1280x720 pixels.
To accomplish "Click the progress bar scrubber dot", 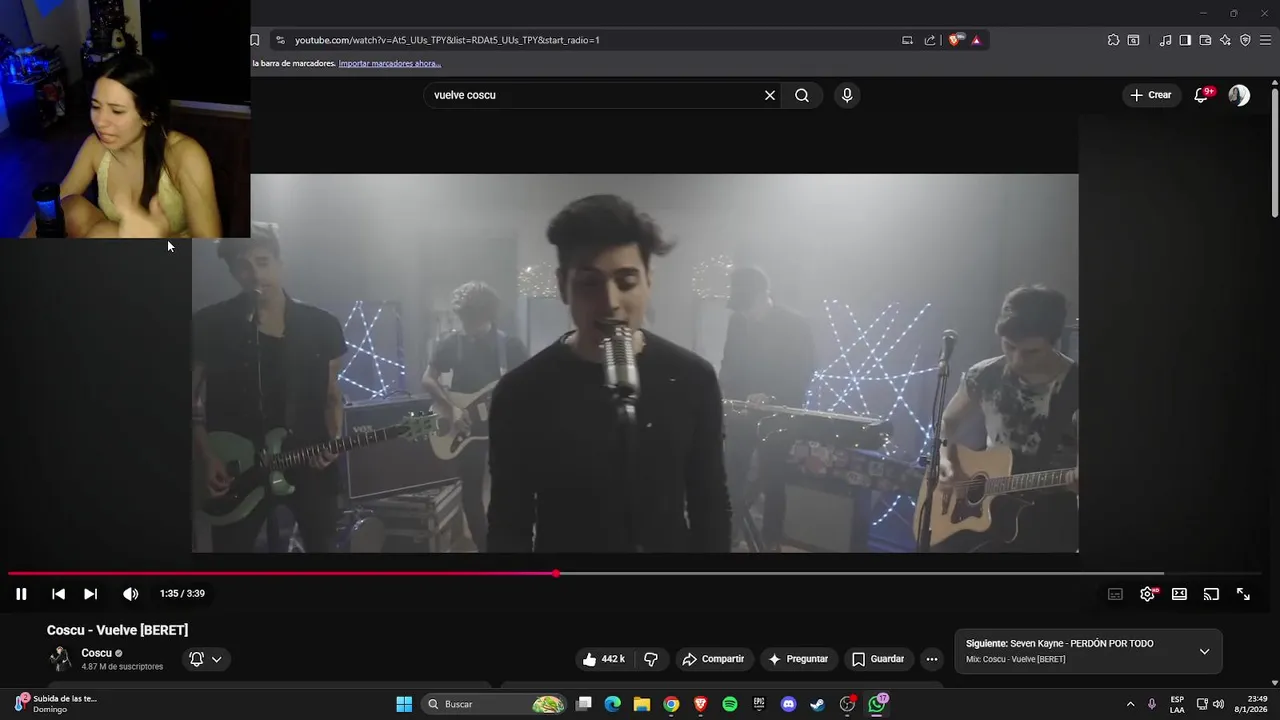I will (556, 573).
